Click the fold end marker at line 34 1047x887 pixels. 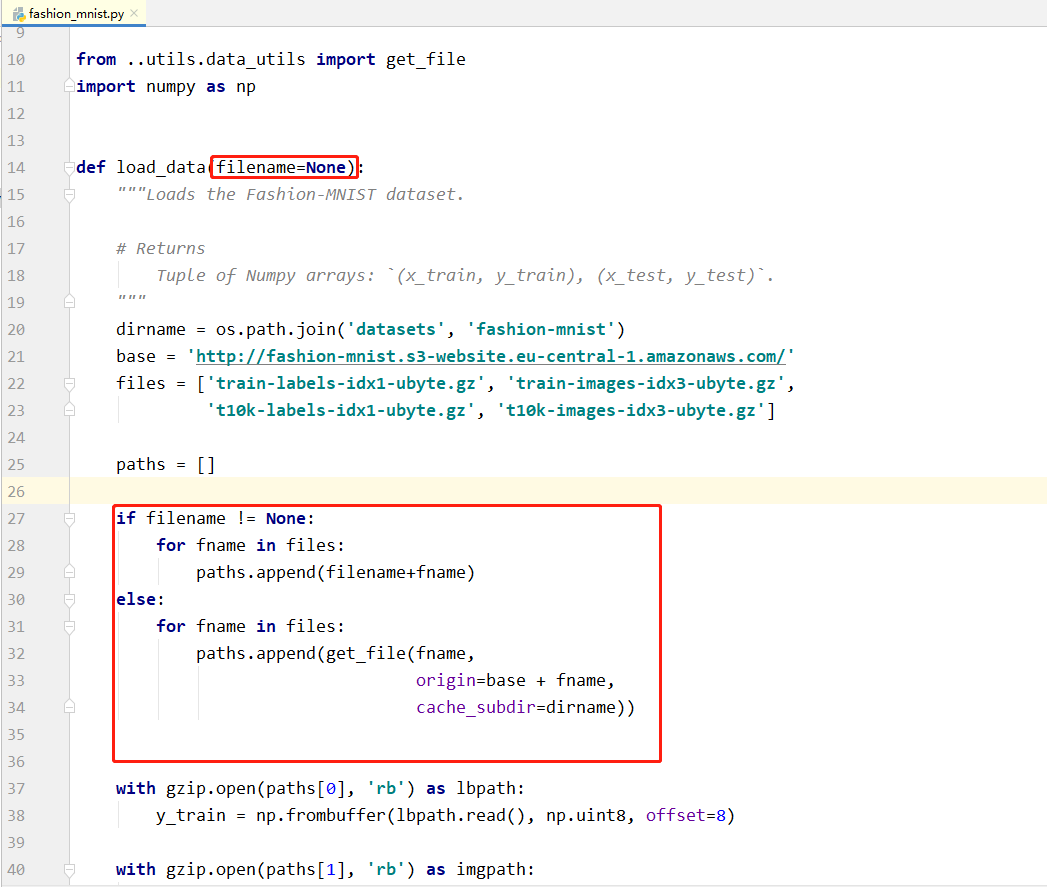click(x=69, y=707)
